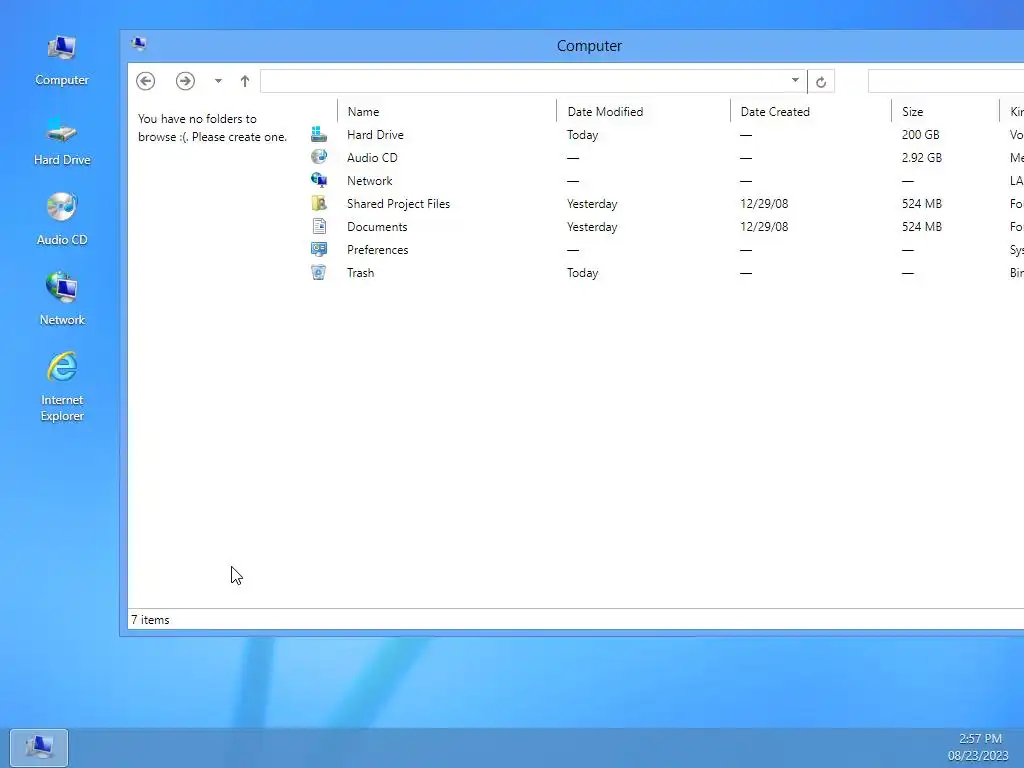This screenshot has width=1024, height=768.
Task: Expand the address bar dropdown
Action: point(795,80)
